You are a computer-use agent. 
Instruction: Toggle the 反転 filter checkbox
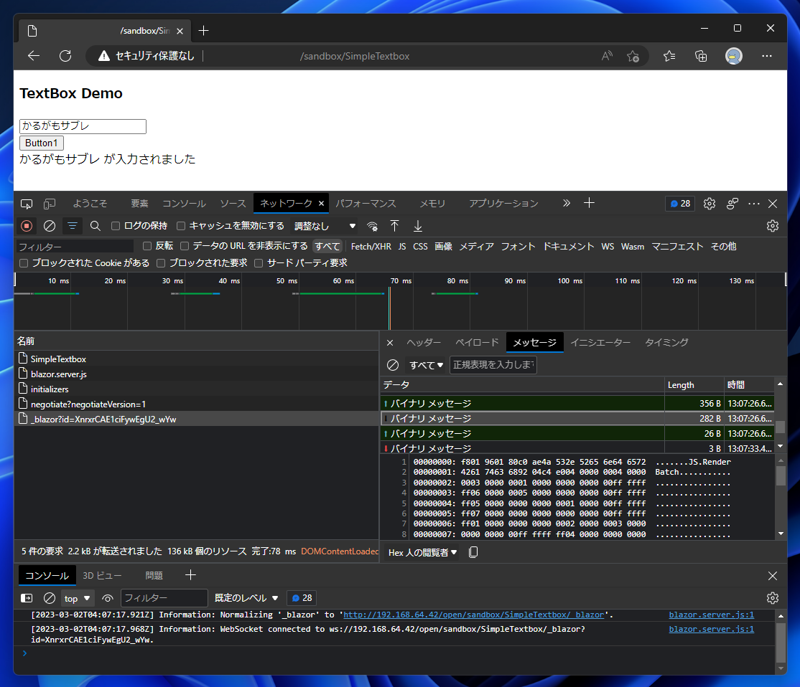[147, 246]
